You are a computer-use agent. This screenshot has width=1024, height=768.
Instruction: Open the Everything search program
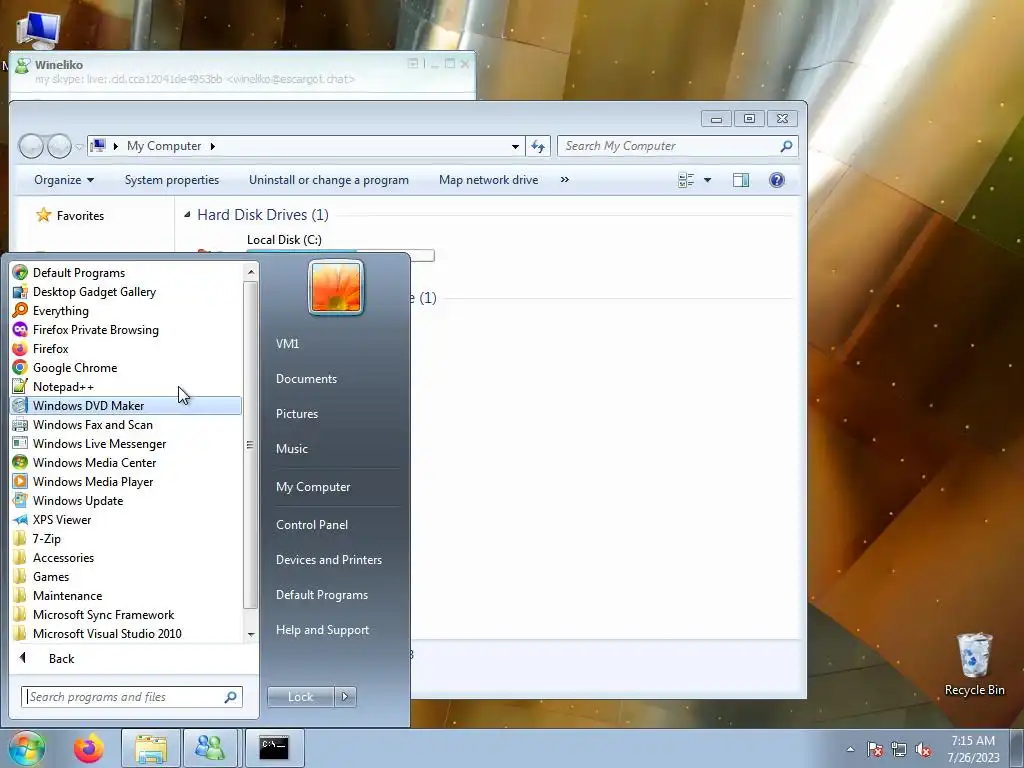coord(126,311)
